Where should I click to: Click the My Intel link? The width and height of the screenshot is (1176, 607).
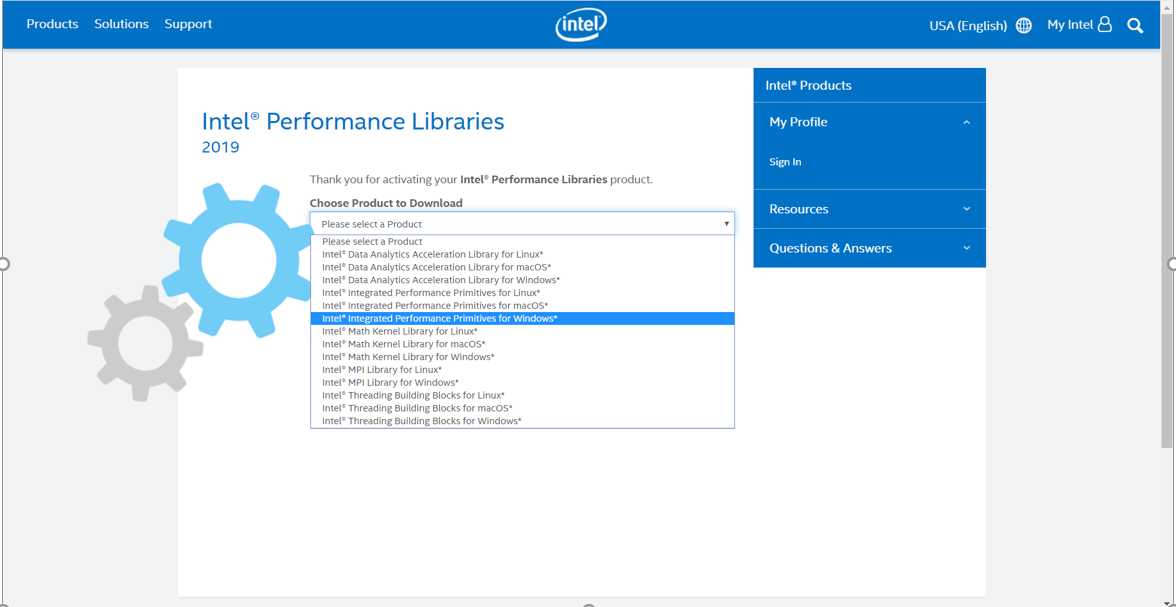coord(1070,25)
